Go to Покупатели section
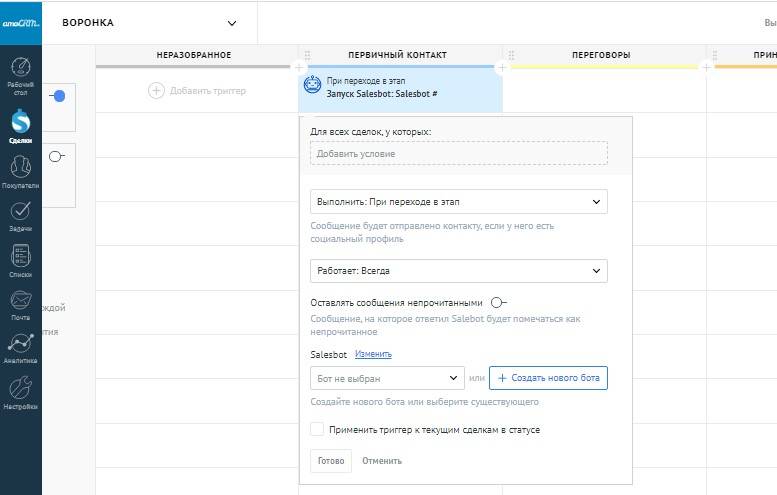Image resolution: width=777 pixels, height=495 pixels. [x=20, y=170]
